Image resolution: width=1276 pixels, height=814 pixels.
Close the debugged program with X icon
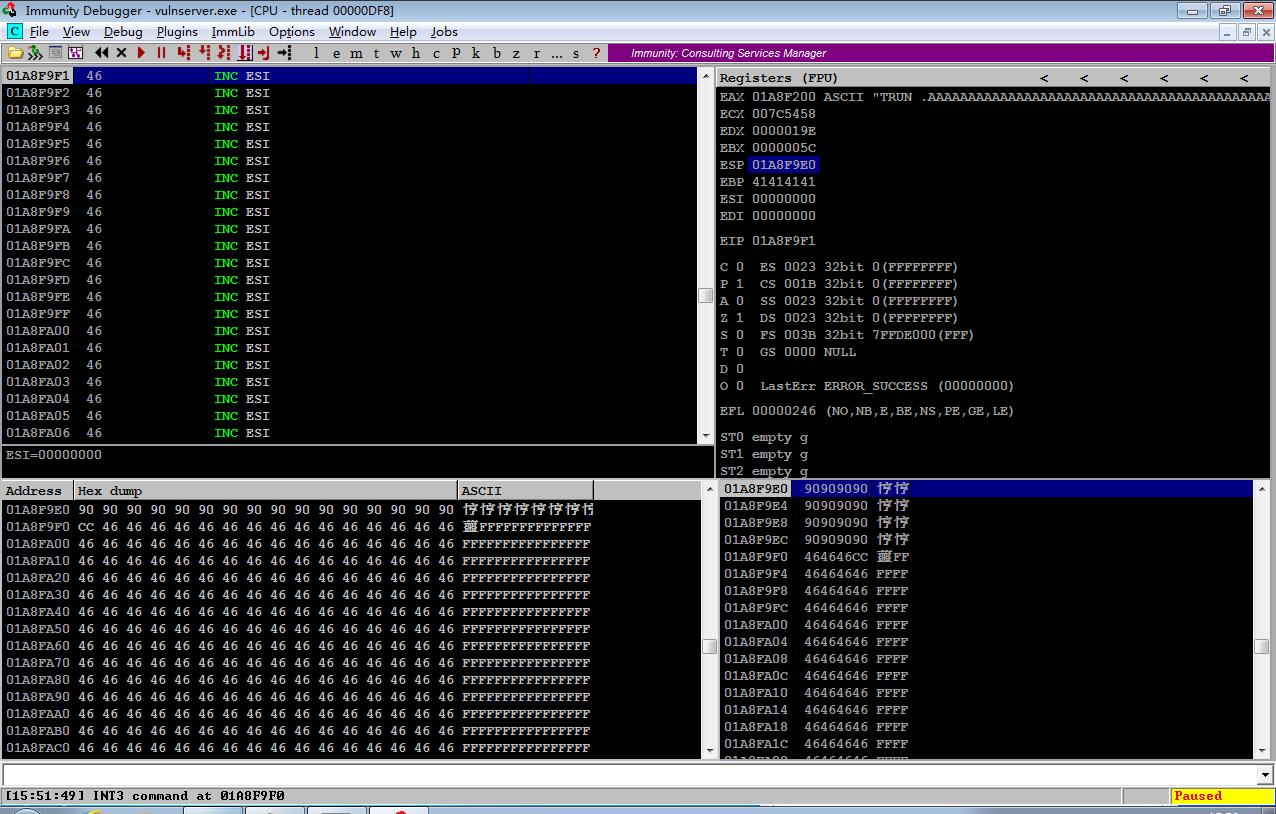pyautogui.click(x=121, y=53)
